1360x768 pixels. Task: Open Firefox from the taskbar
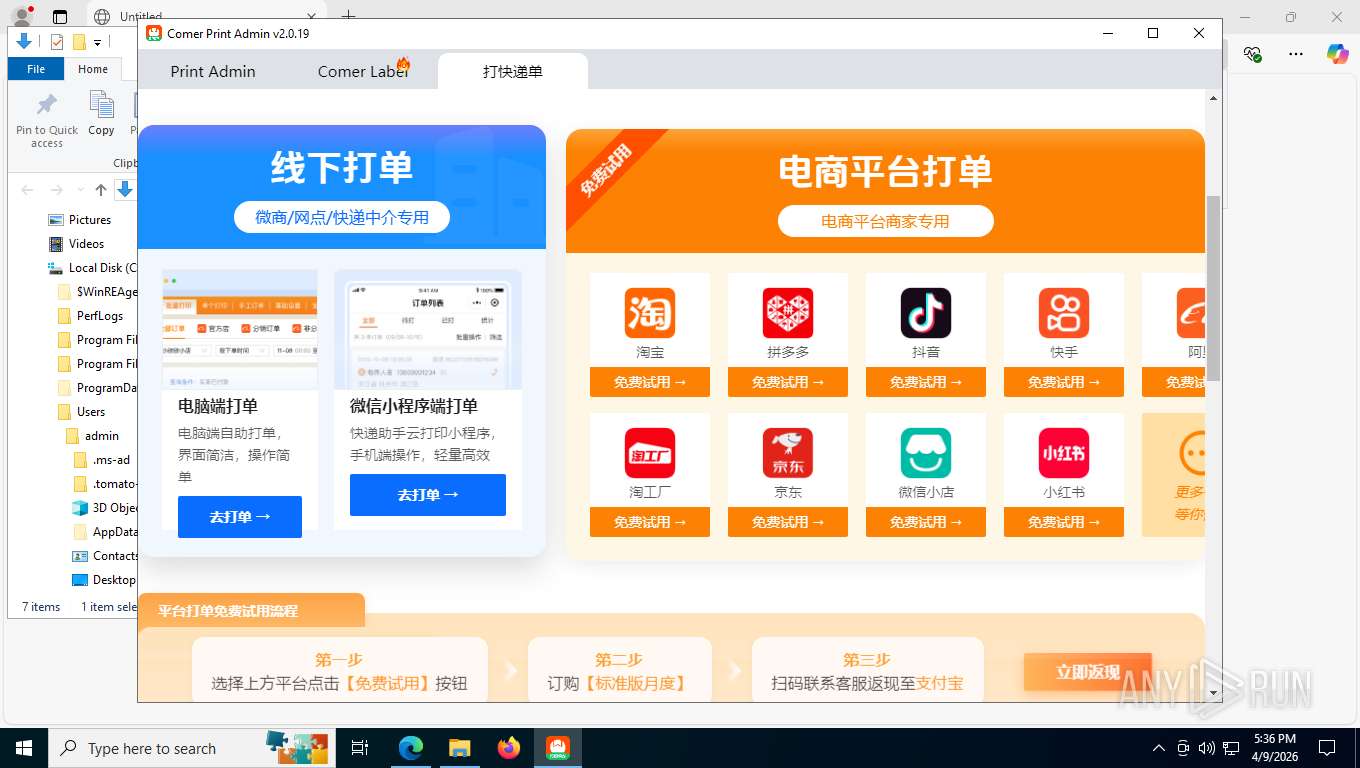(509, 748)
